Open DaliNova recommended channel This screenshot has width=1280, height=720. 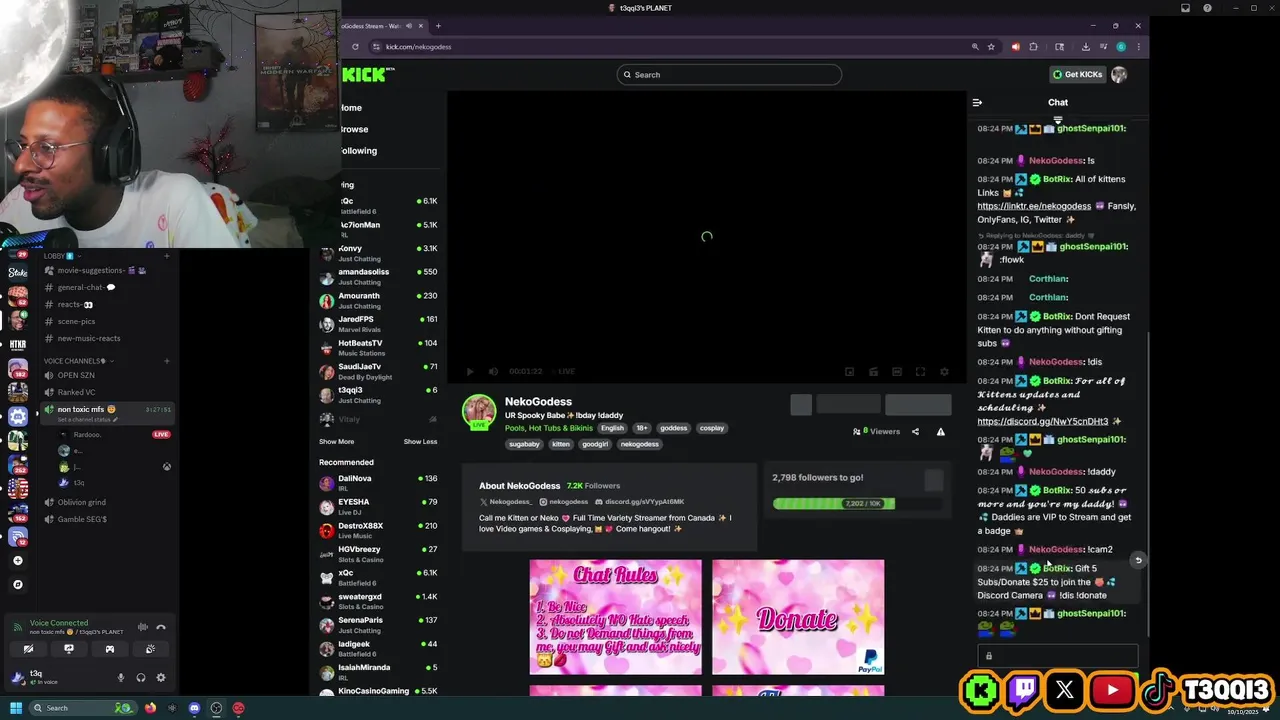click(378, 483)
